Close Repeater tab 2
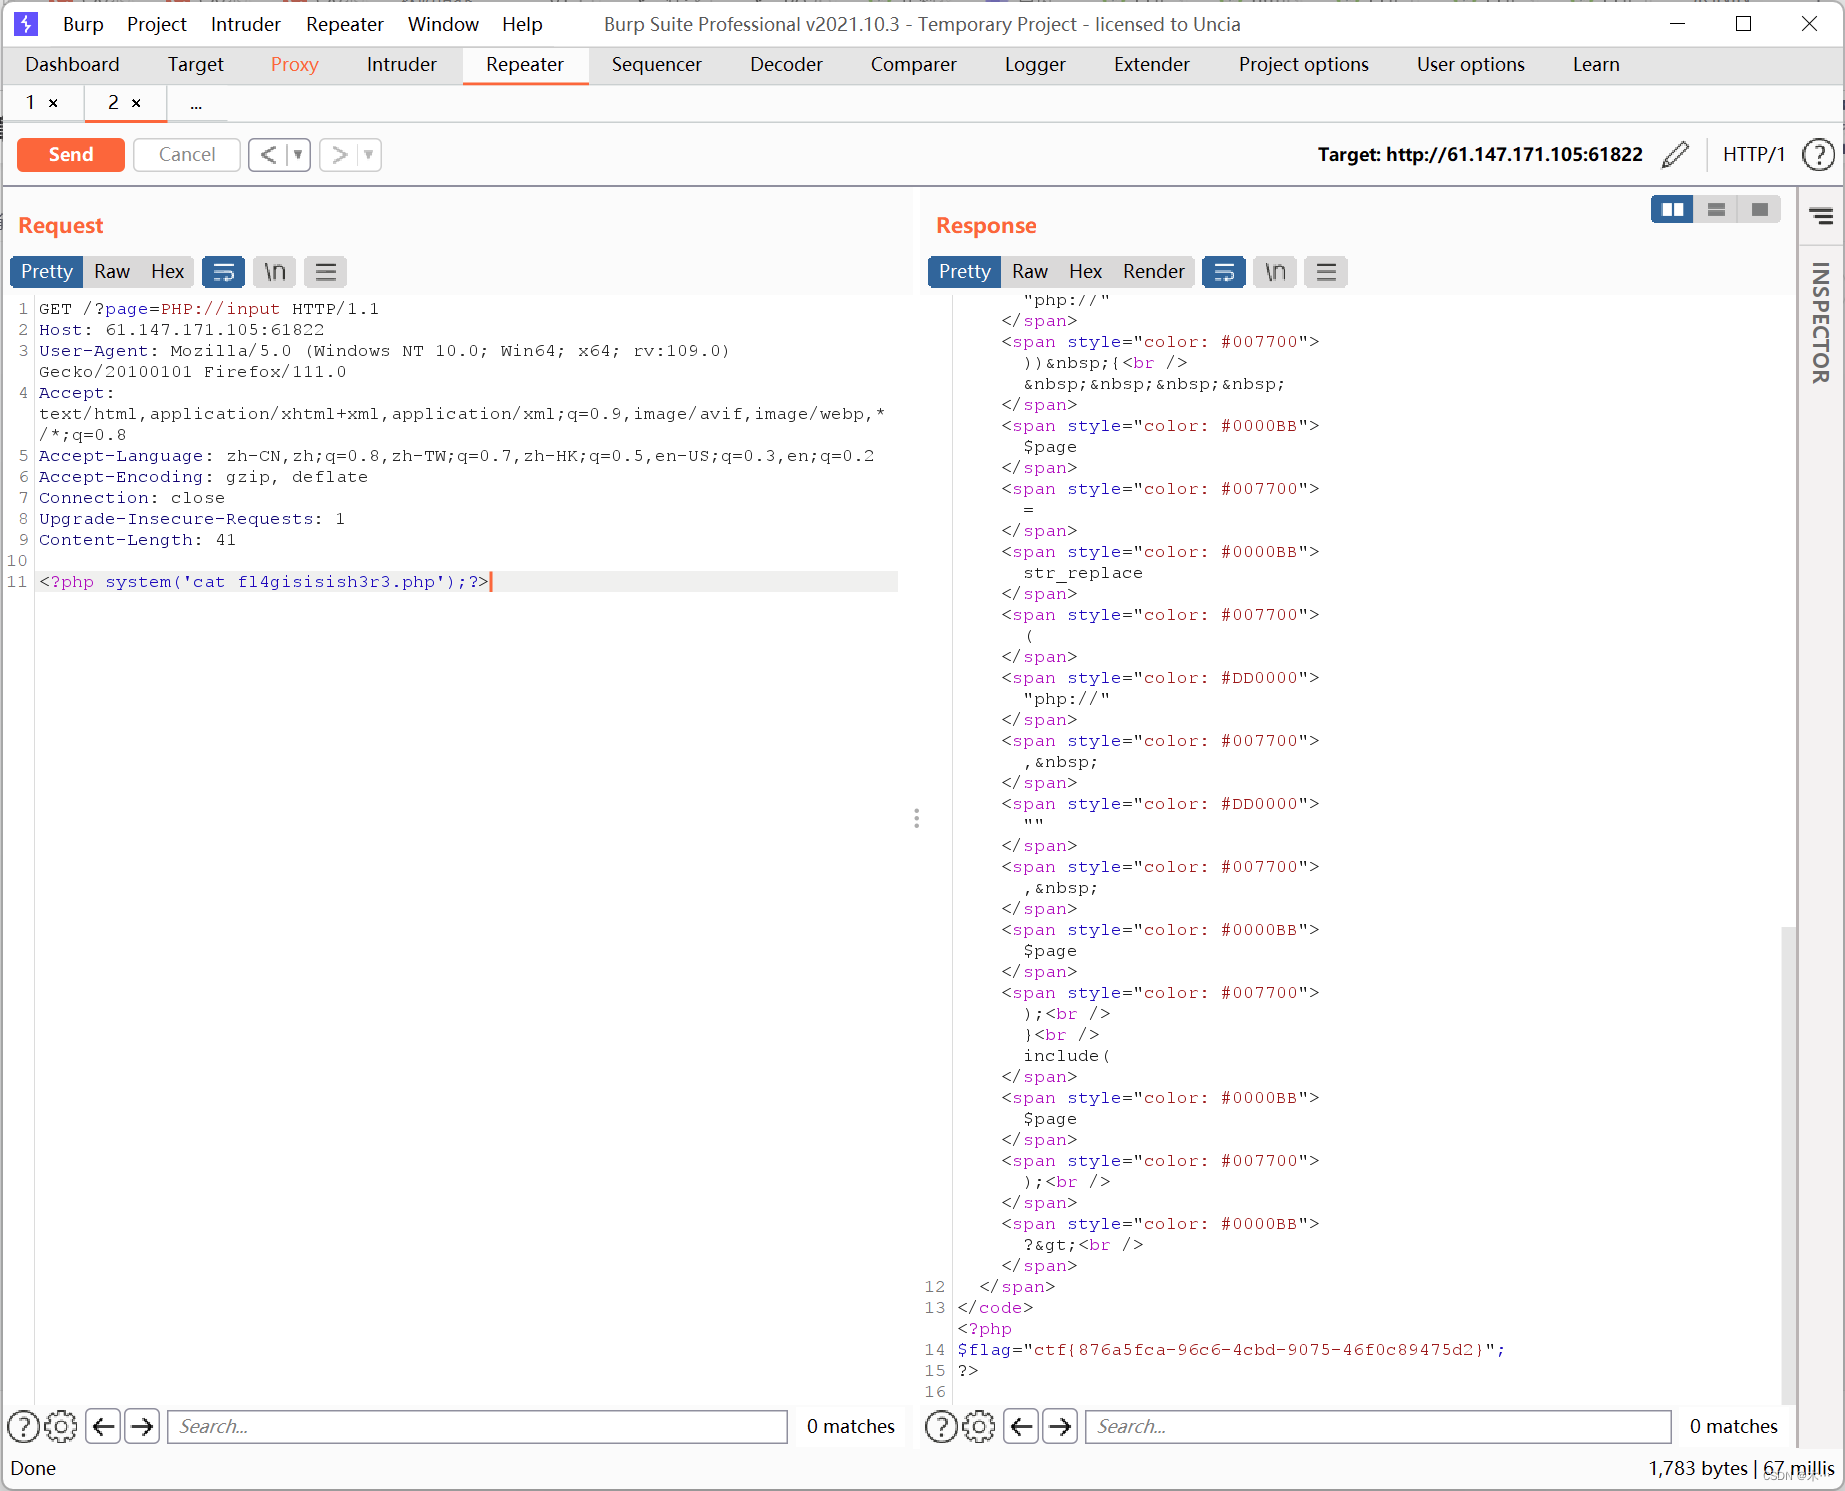This screenshot has height=1491, width=1845. [x=136, y=103]
